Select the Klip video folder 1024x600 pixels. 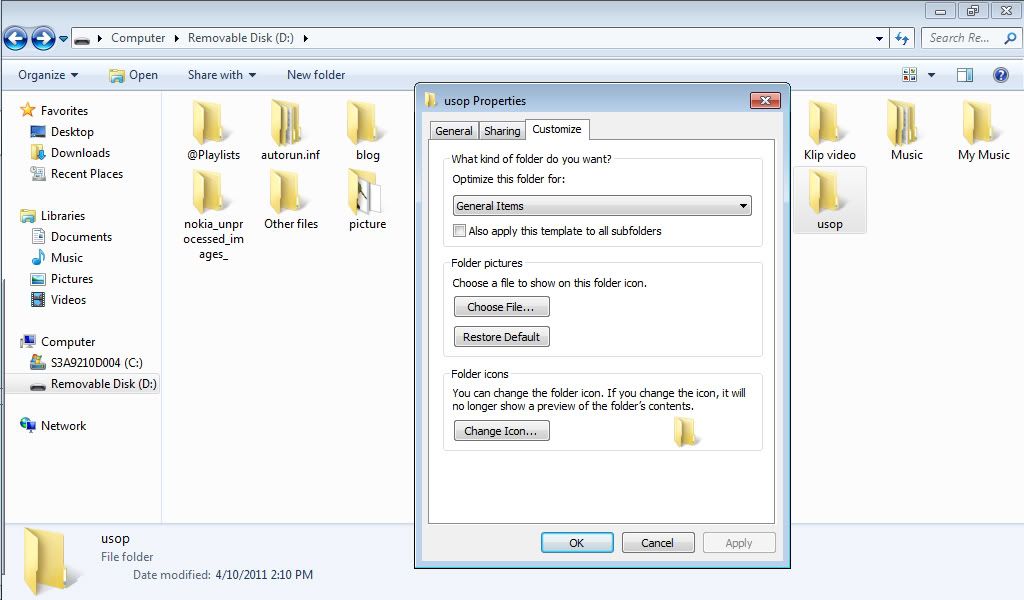(x=829, y=124)
